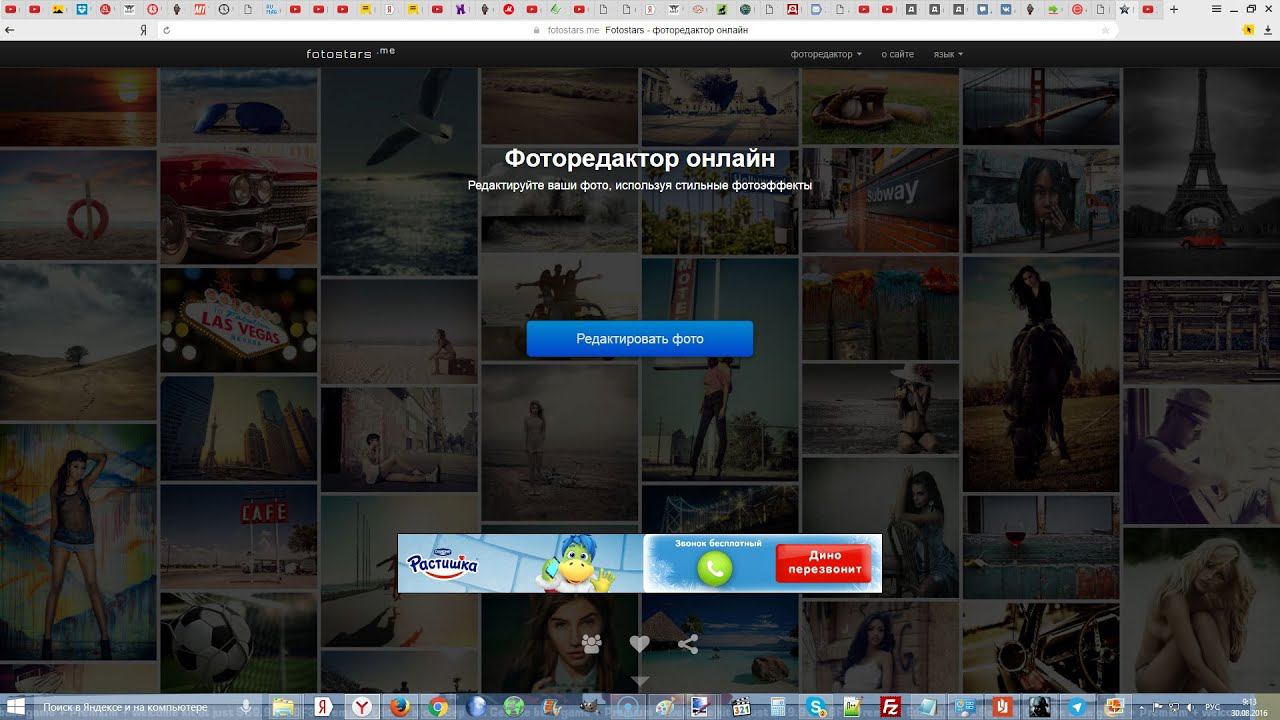1280x720 pixels.
Task: Click the green phone call icon in ad
Action: pos(714,568)
